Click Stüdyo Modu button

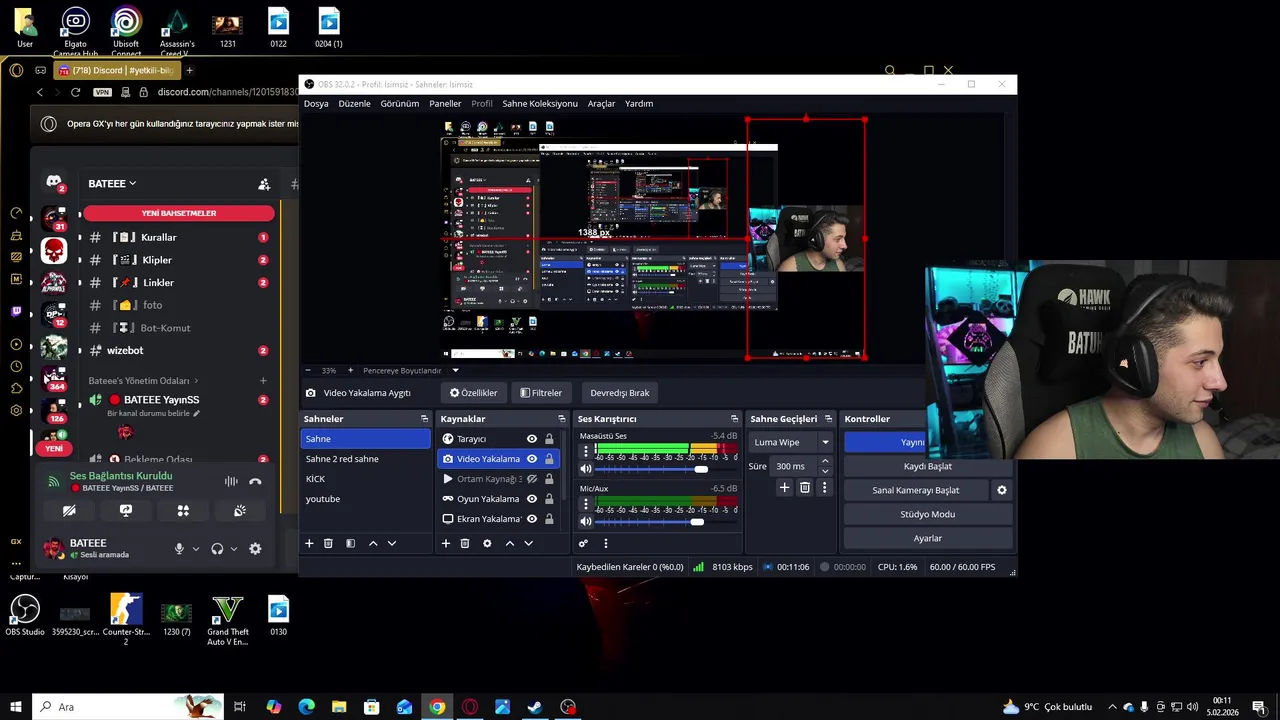(927, 514)
